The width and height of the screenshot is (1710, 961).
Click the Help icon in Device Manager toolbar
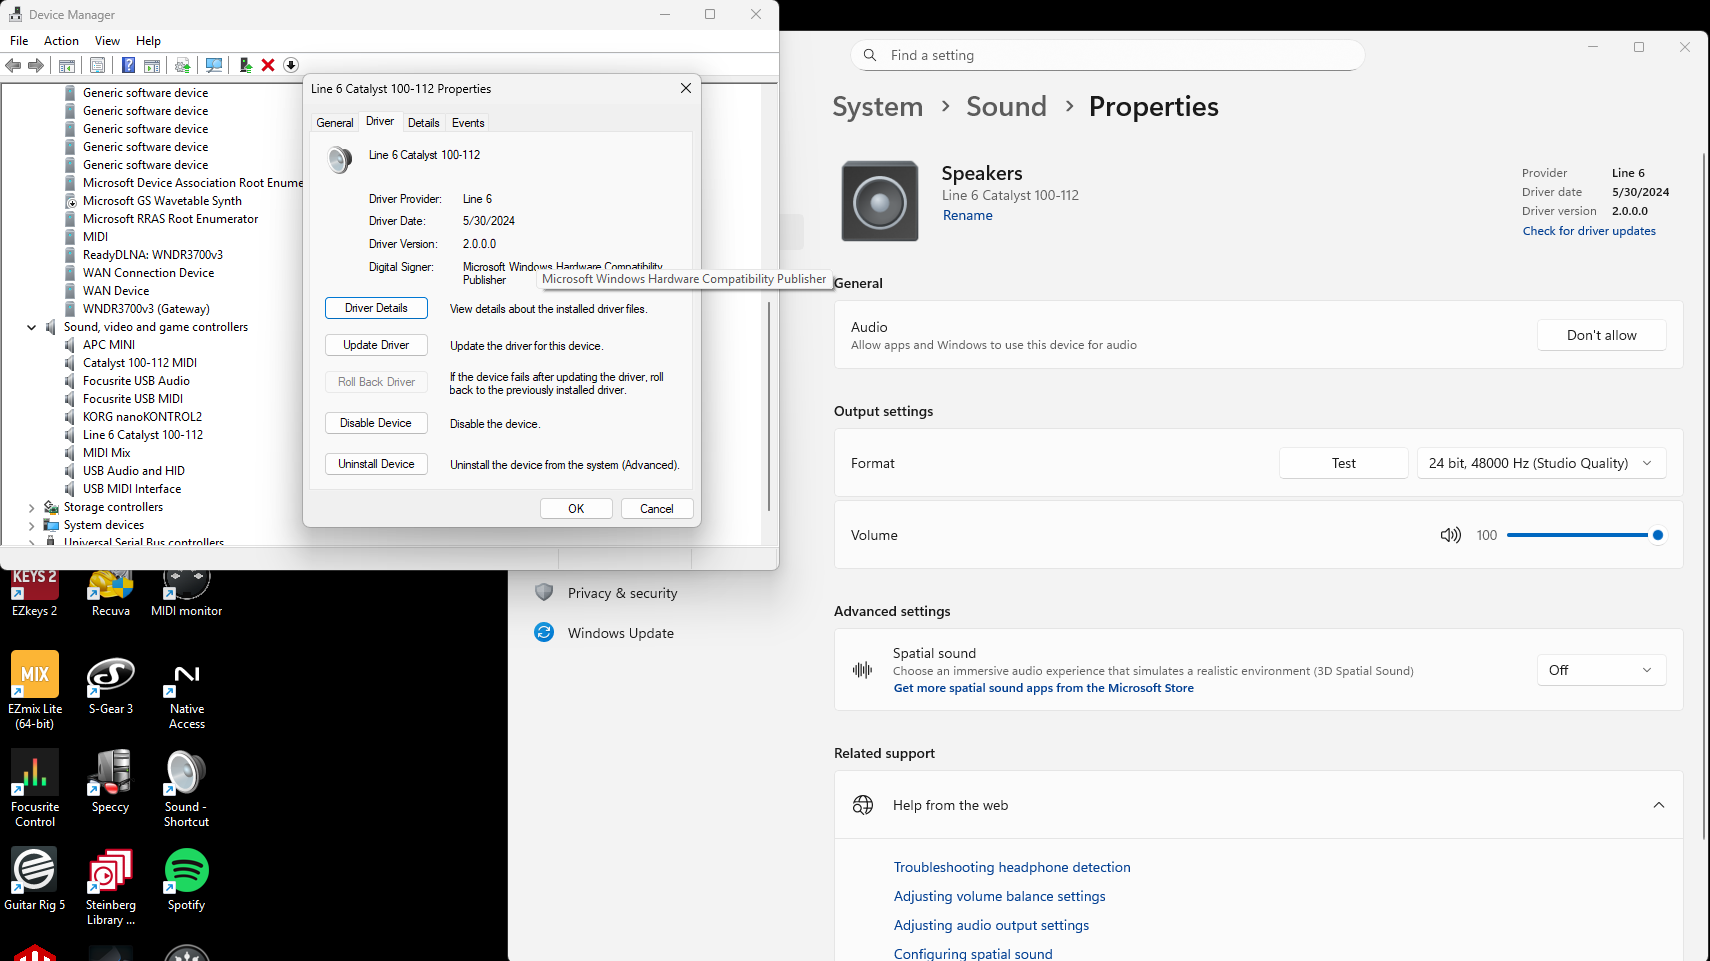pyautogui.click(x=128, y=65)
